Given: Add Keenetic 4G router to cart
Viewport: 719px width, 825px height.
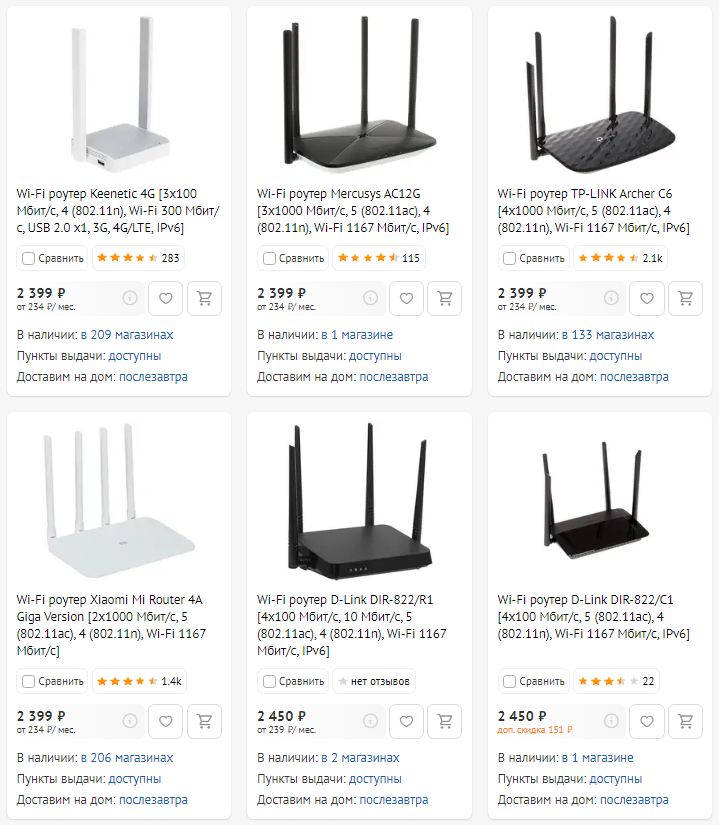Looking at the screenshot, I should [205, 298].
